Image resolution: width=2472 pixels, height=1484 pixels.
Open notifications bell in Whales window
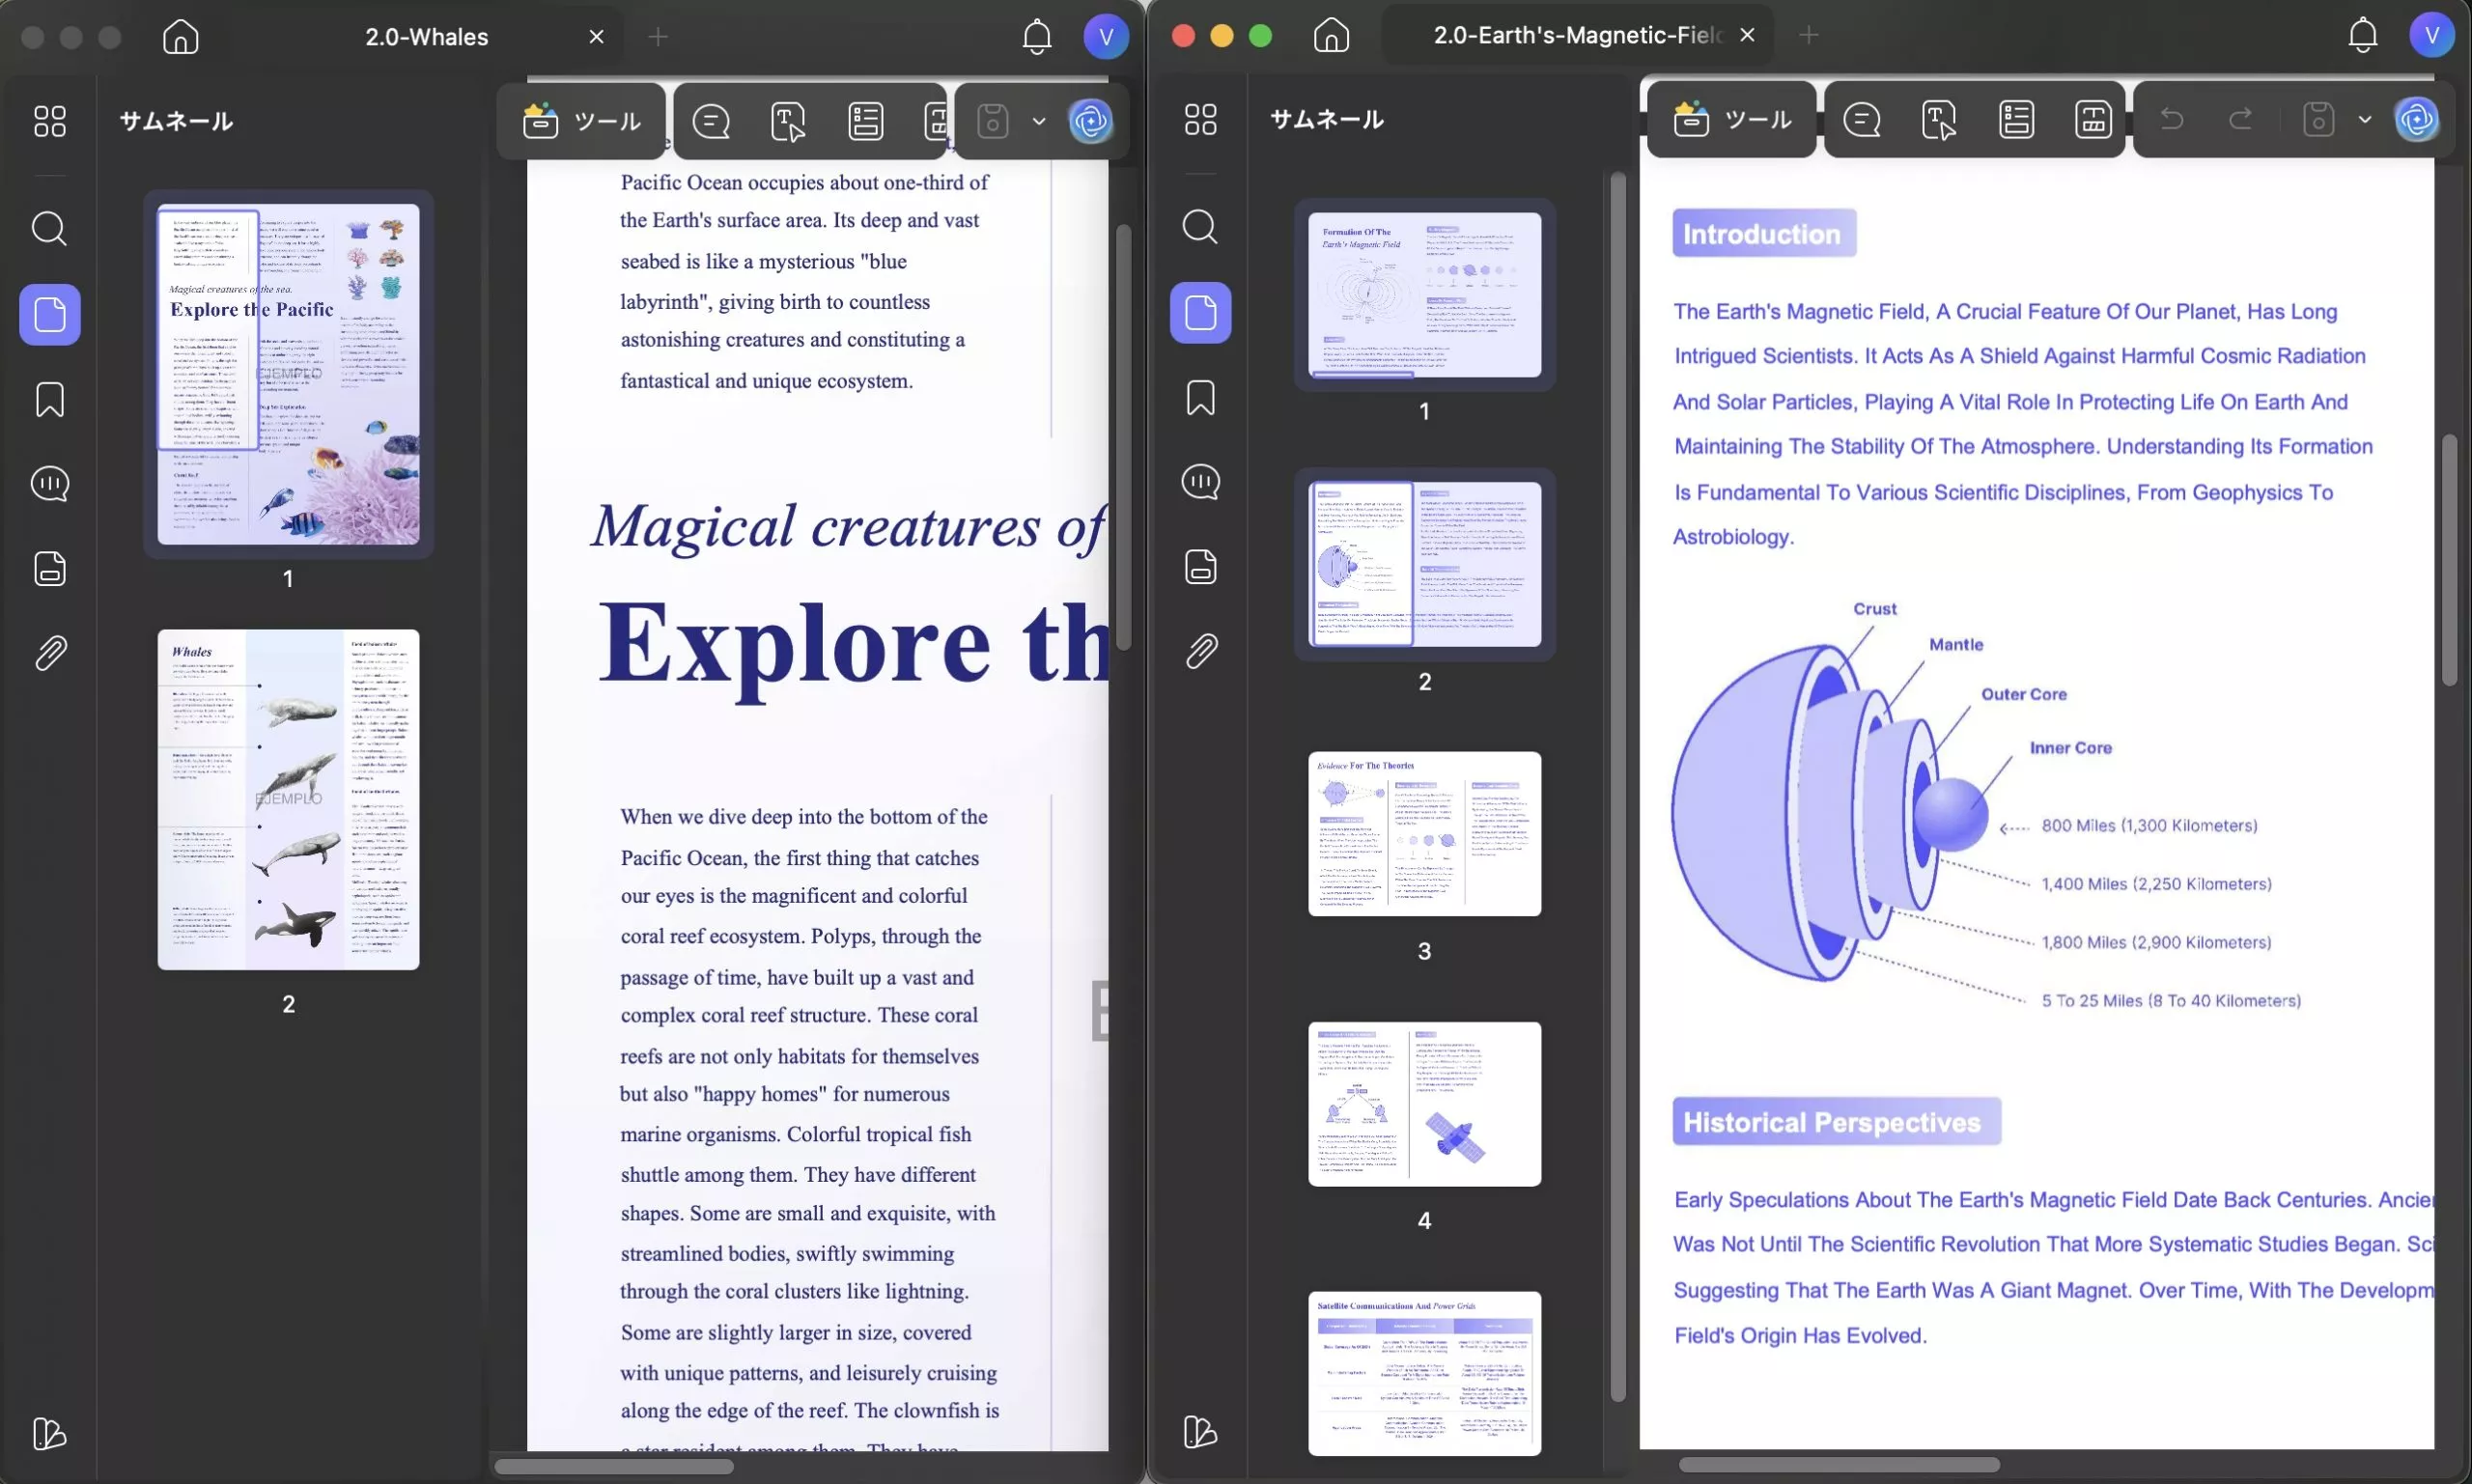click(1037, 37)
